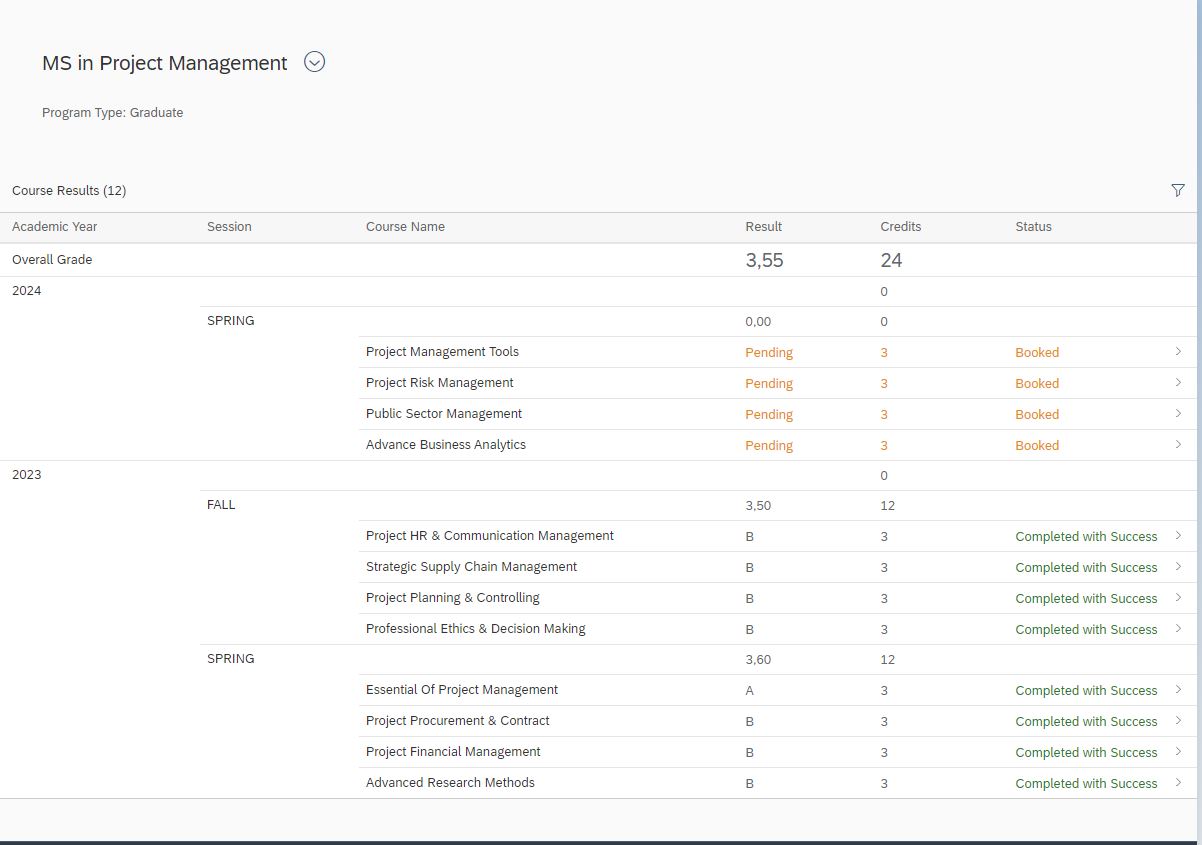Click the Session column header

tap(229, 227)
